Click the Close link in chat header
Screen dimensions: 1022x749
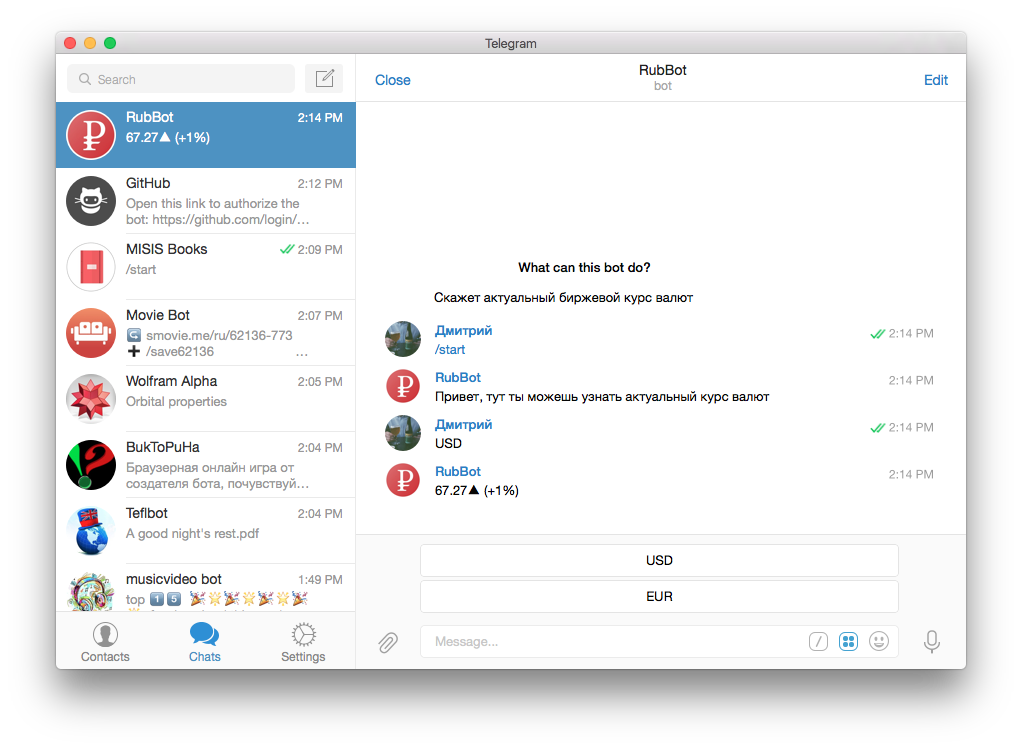click(x=392, y=80)
